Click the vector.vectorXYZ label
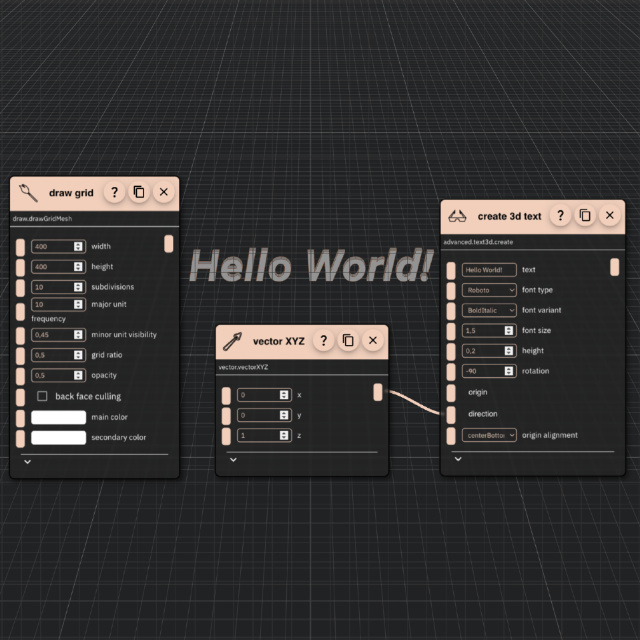 [243, 367]
